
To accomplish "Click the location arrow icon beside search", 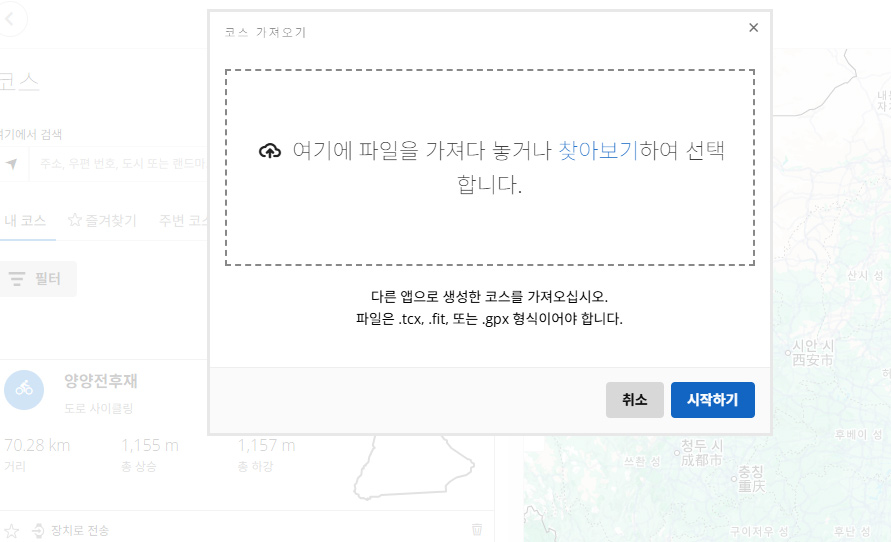I will (11, 164).
